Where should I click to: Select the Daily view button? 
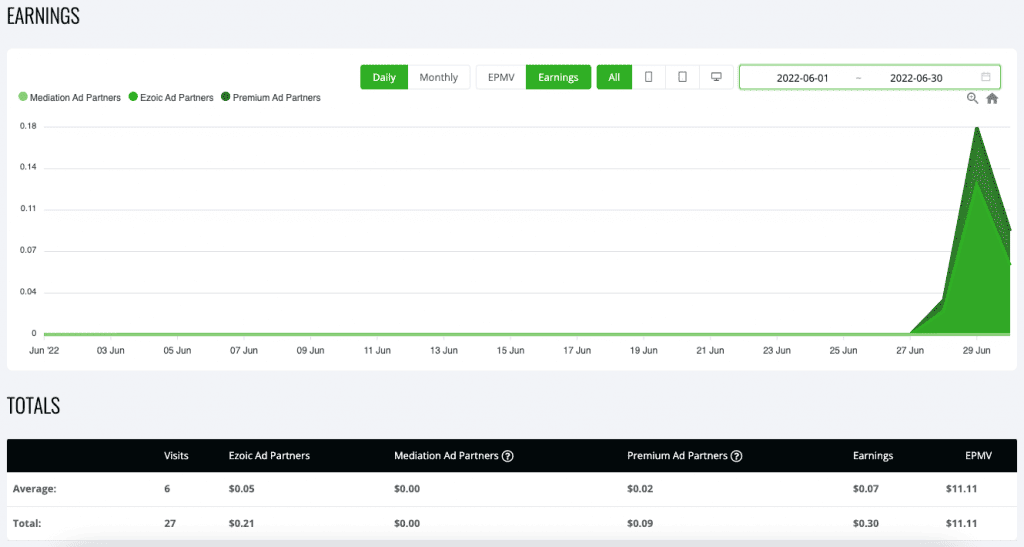coord(384,77)
